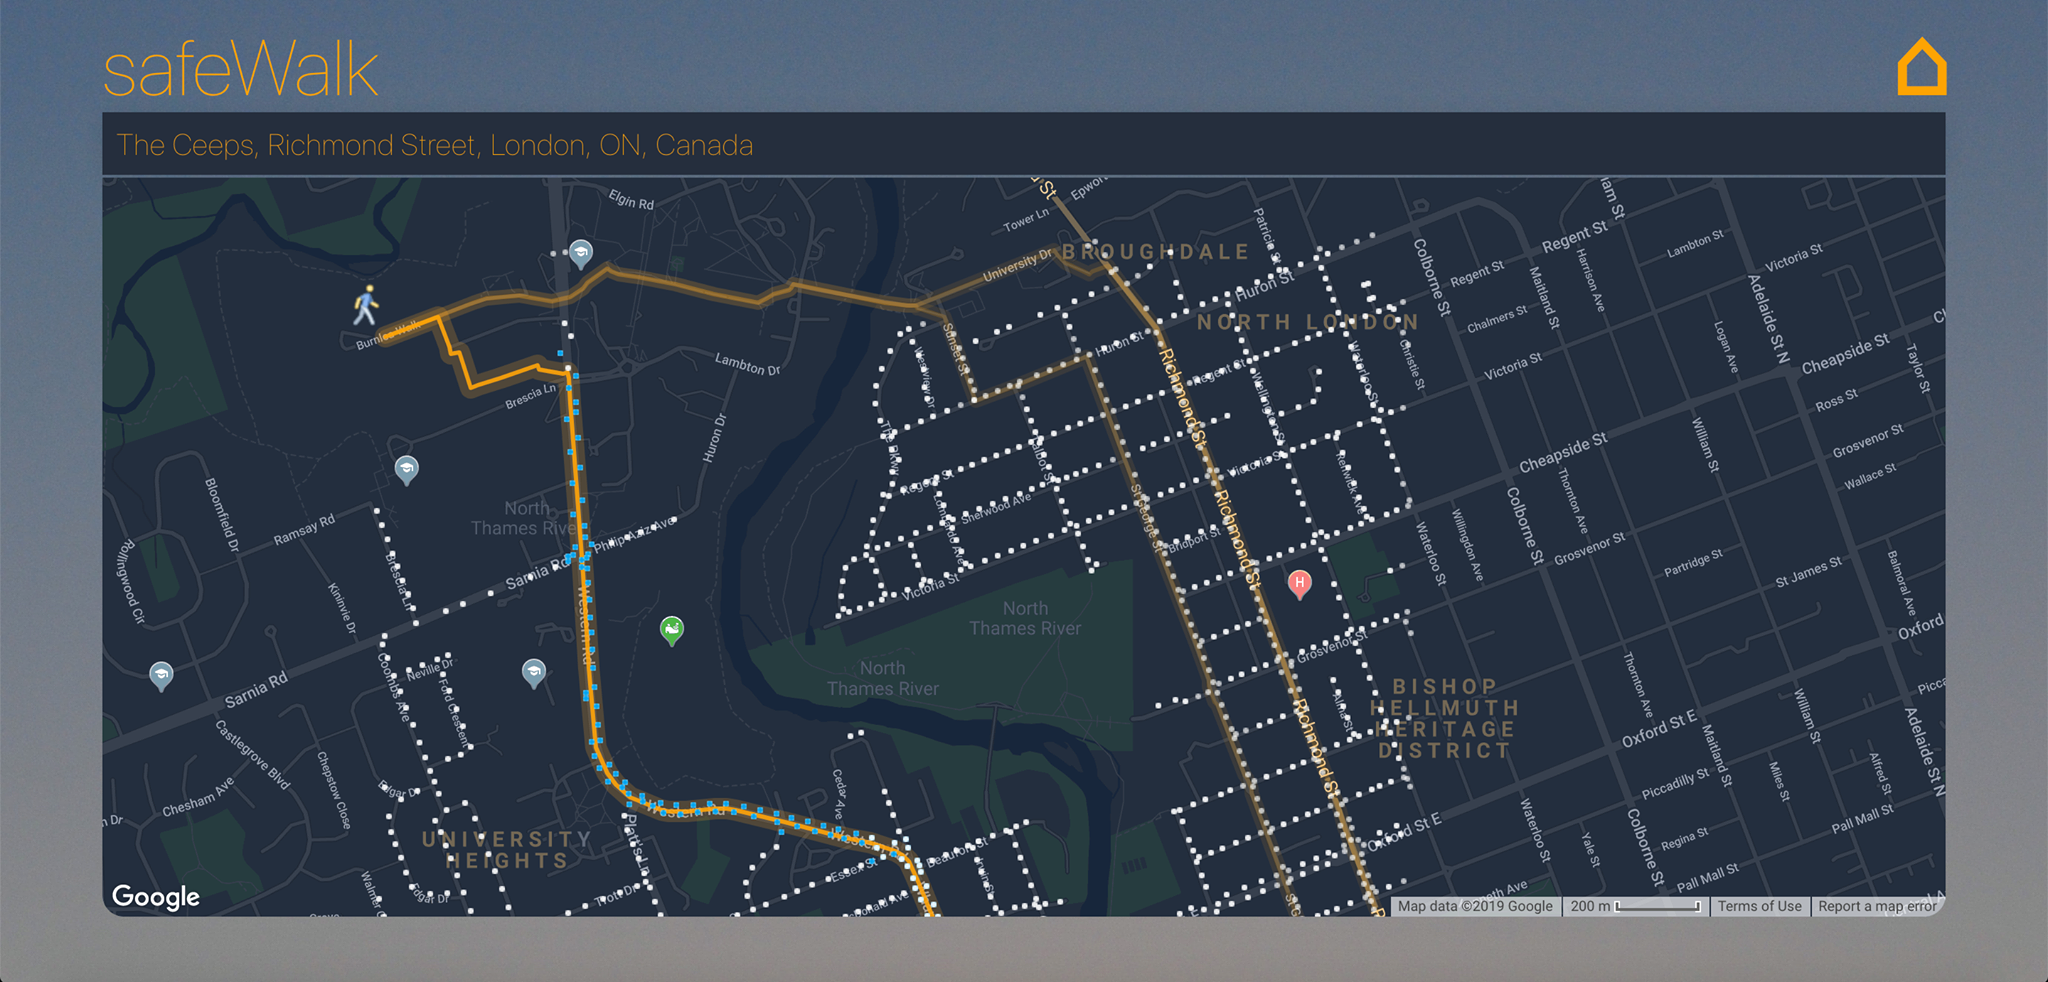Click the green golf course marker

click(x=672, y=630)
